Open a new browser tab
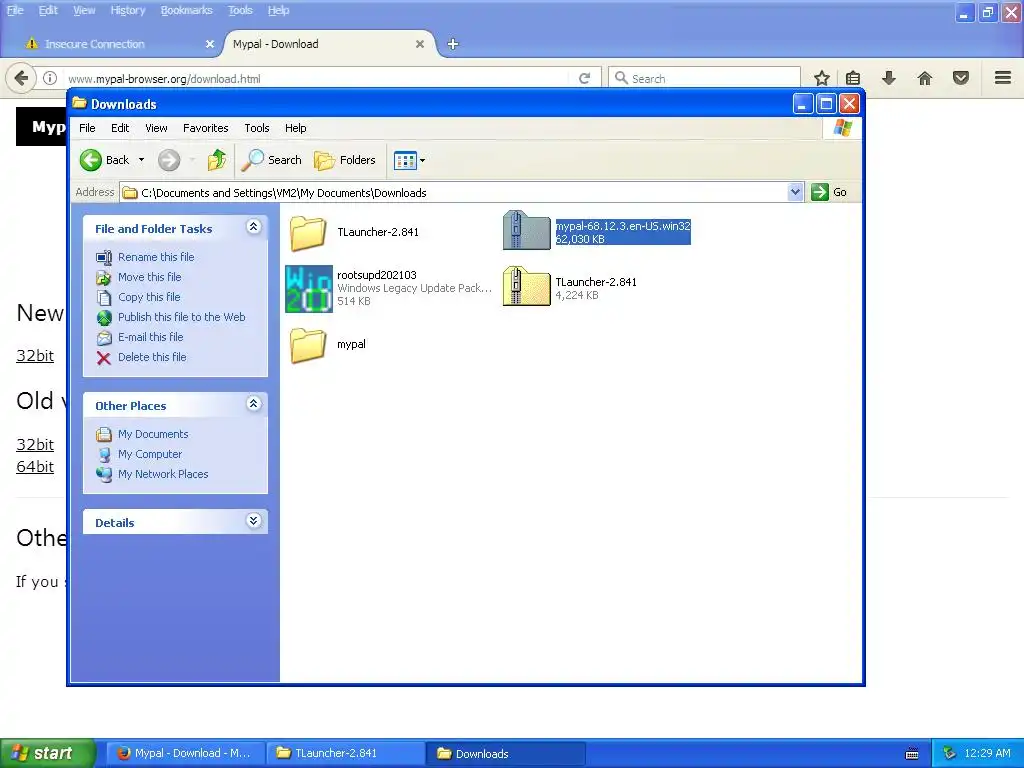 pos(453,44)
